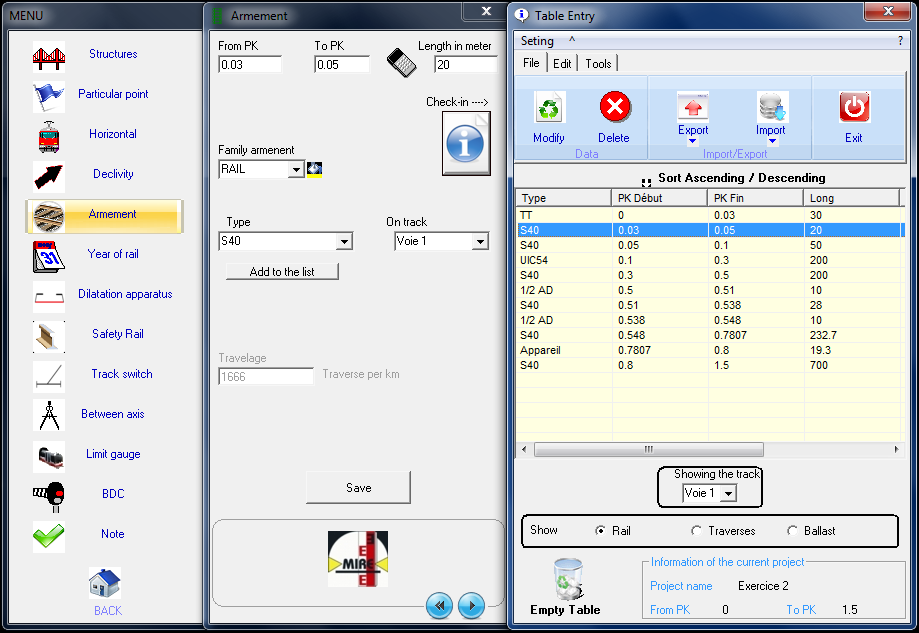919x633 pixels.
Task: Open the Check-in info document icon
Action: [x=466, y=144]
